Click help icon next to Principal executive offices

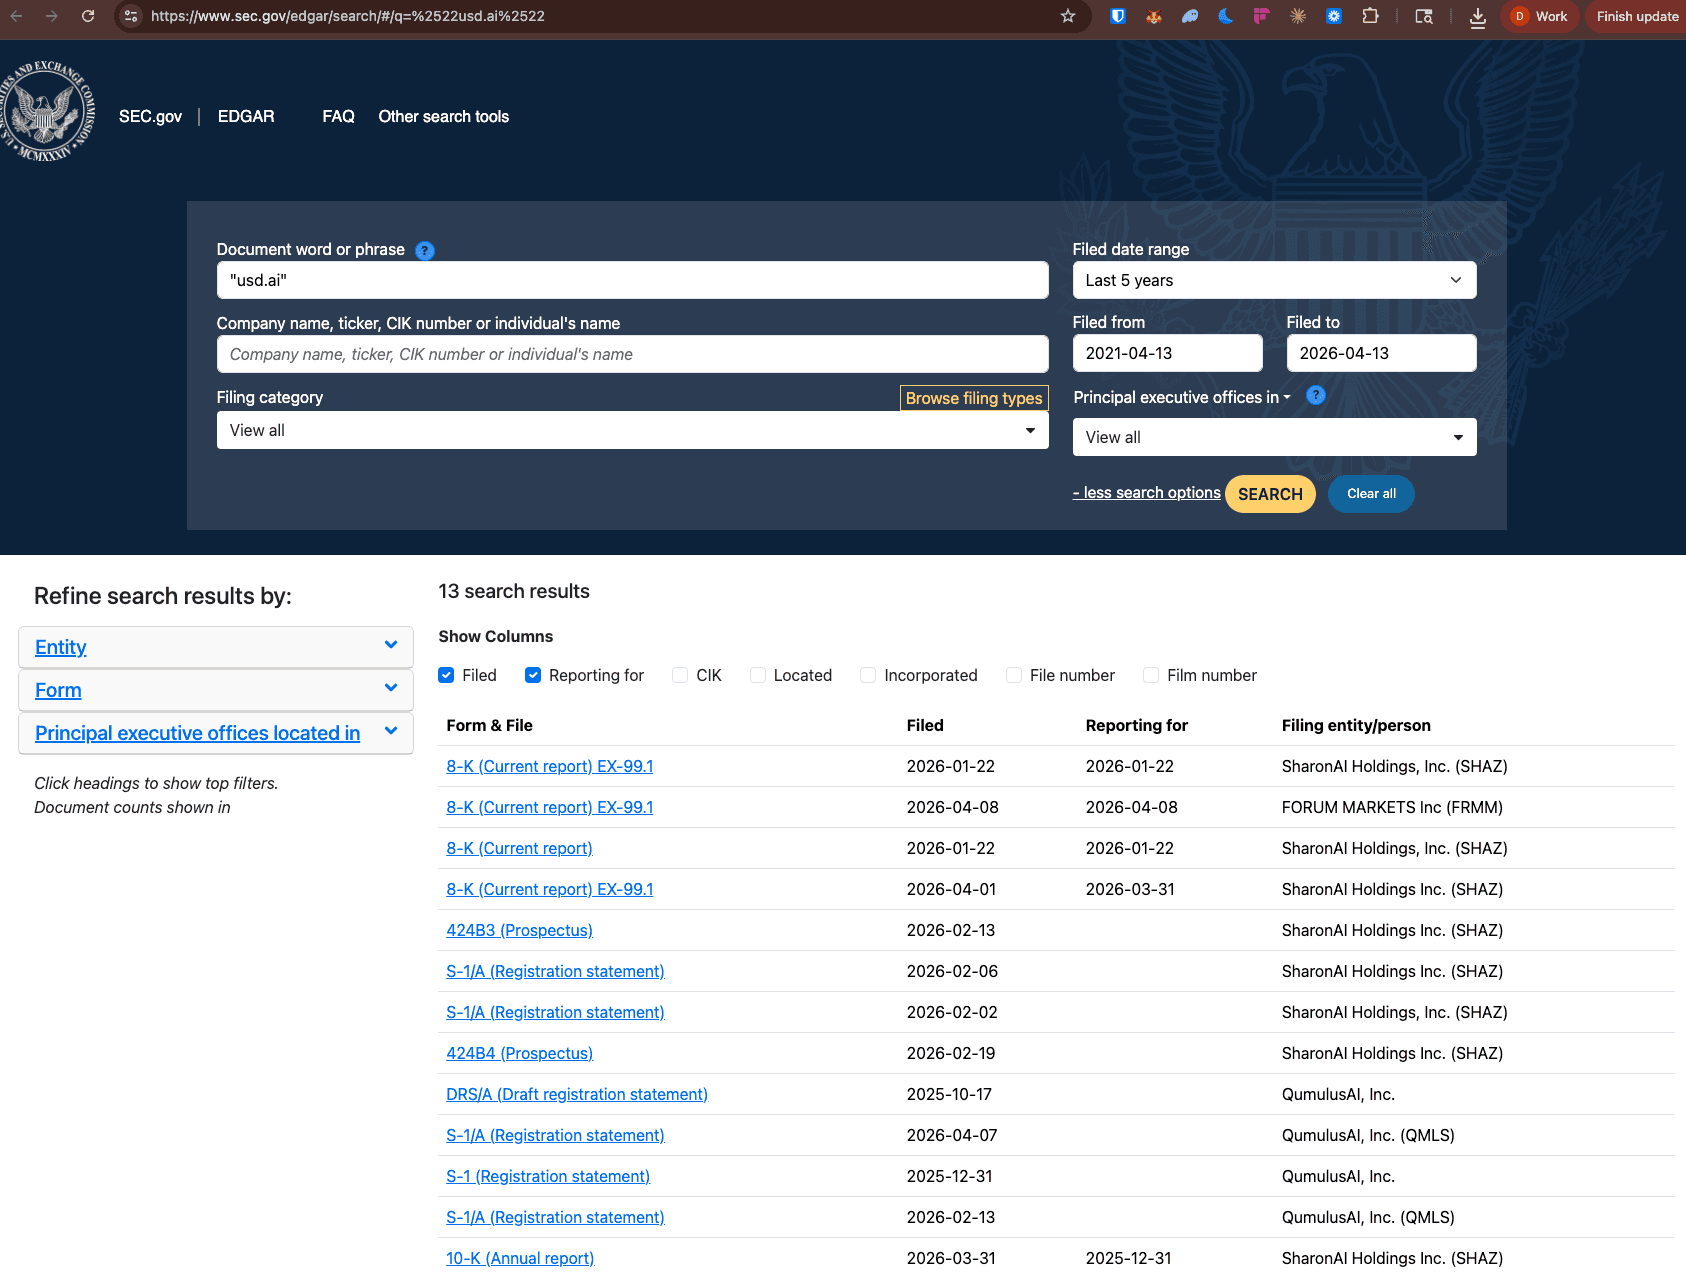[1316, 396]
